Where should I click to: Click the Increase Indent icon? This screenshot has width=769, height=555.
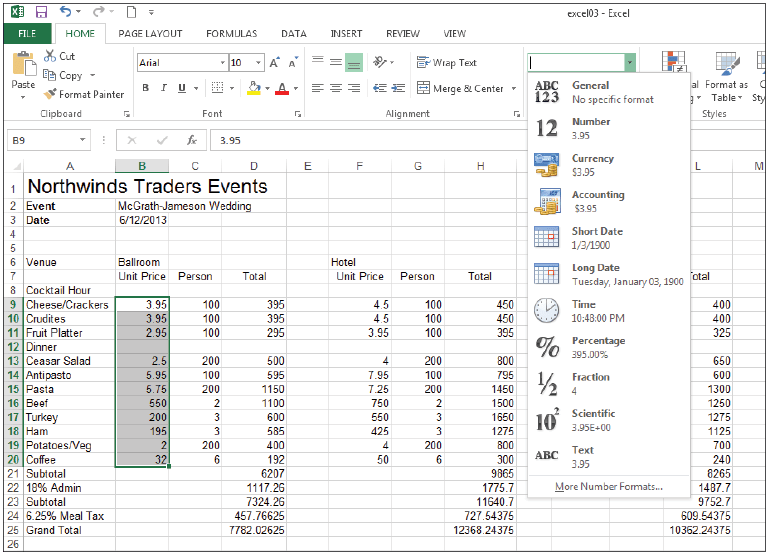(x=398, y=88)
